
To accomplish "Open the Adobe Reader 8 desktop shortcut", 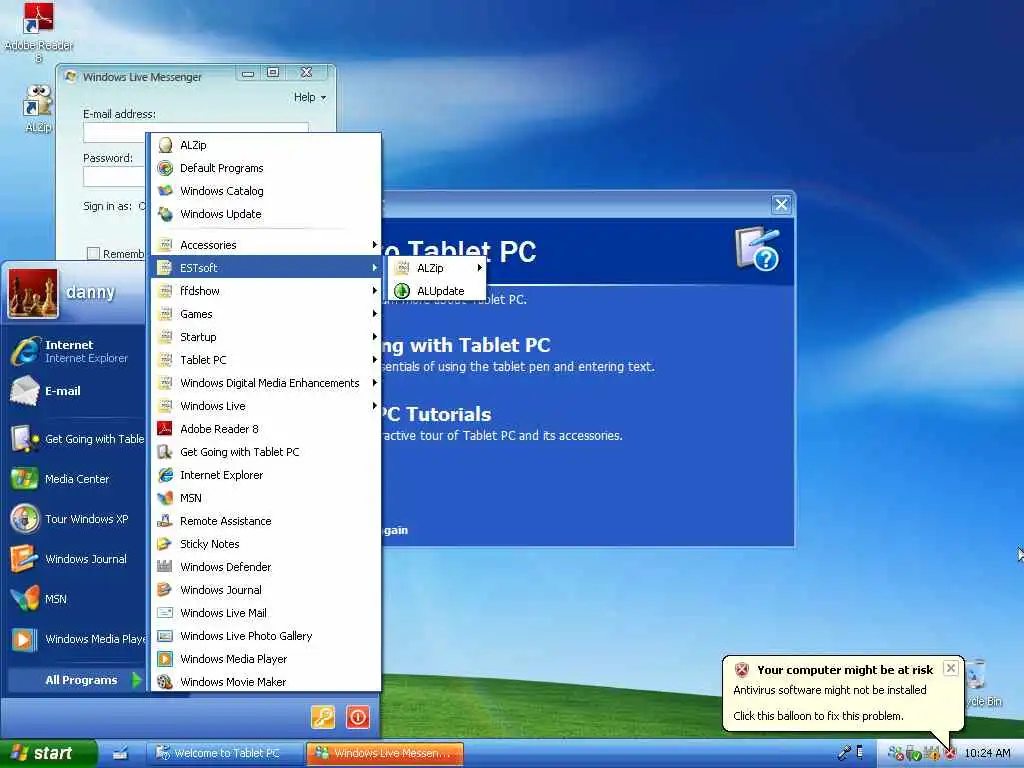I will [x=39, y=33].
